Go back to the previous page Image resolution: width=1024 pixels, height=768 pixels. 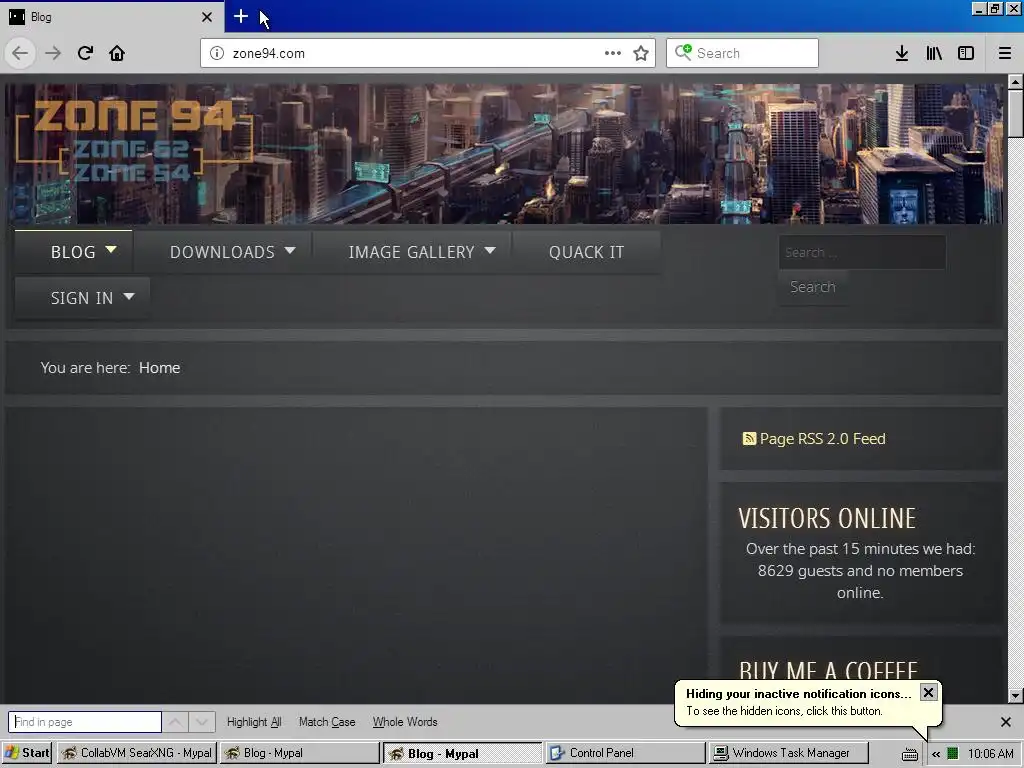[x=20, y=53]
